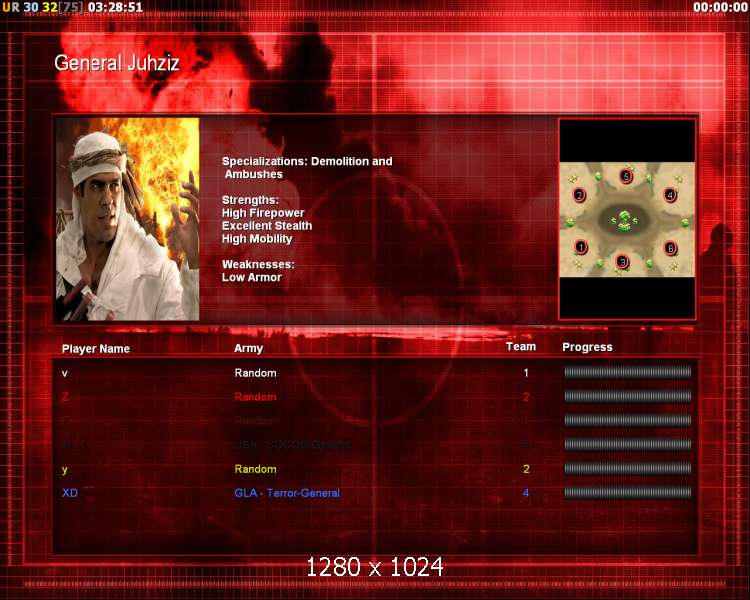Click the 03:28:51 clock at top left
Viewport: 750px width, 600px height.
coord(115,7)
